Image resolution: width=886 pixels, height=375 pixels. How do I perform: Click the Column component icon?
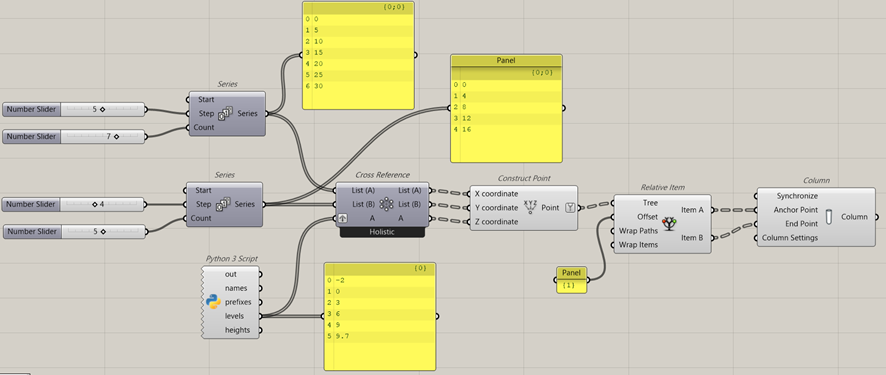829,217
